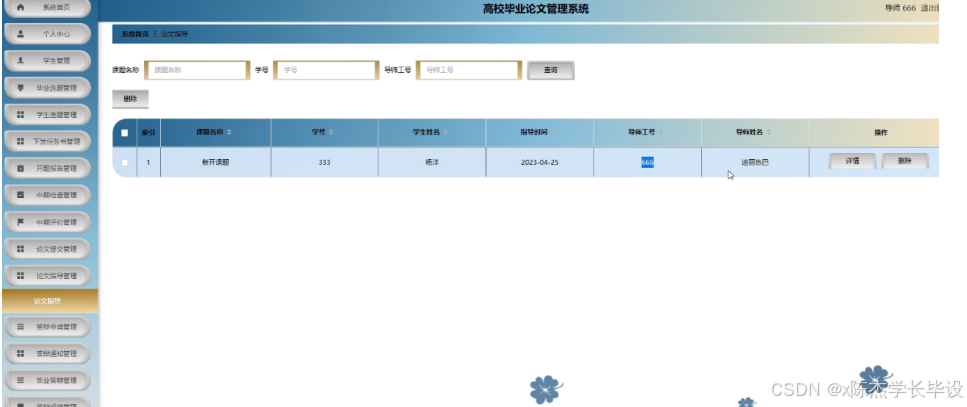Click 退出 link at top right
Screen dimensions: 967x407
[x=929, y=8]
